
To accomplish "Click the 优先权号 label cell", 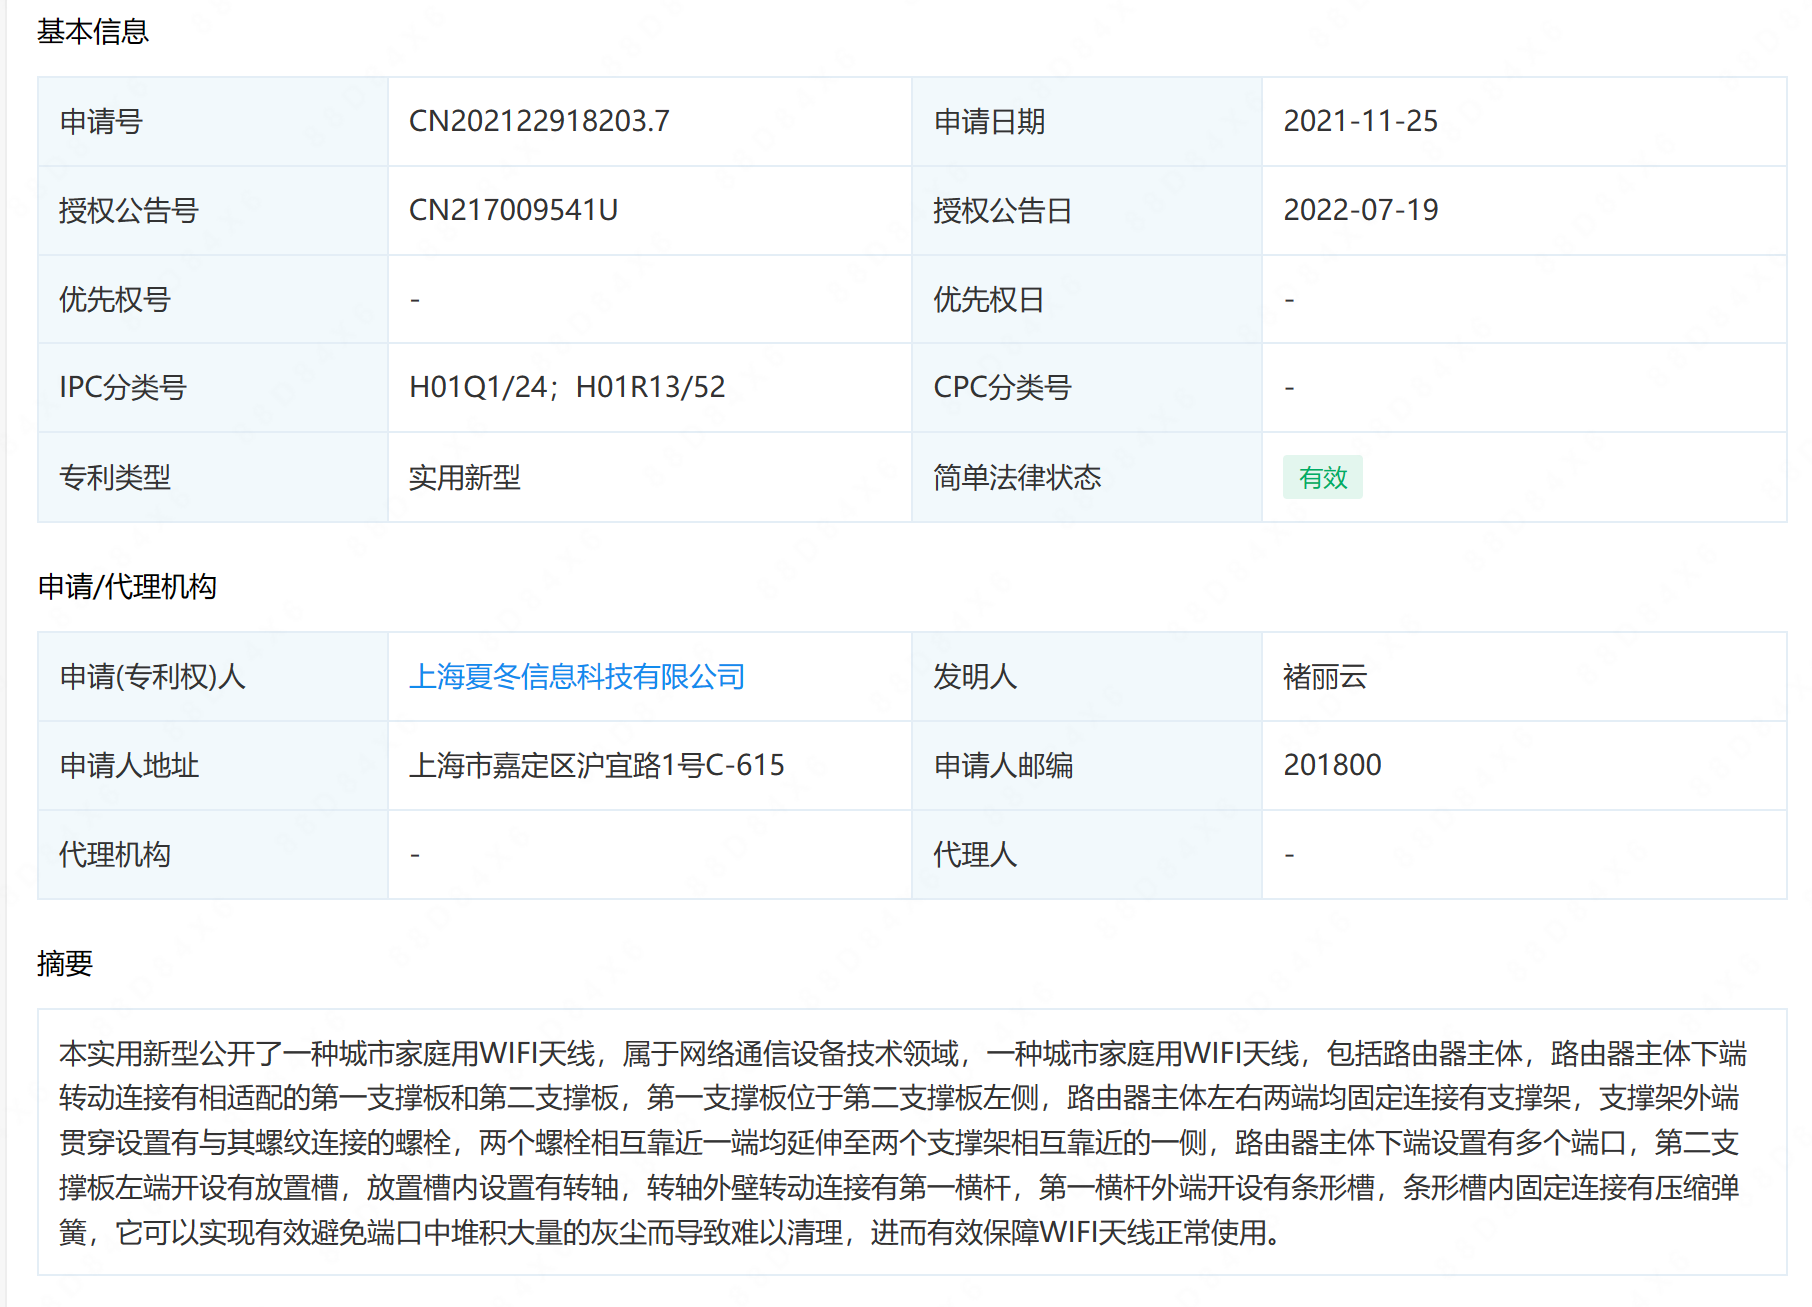I will coord(213,300).
